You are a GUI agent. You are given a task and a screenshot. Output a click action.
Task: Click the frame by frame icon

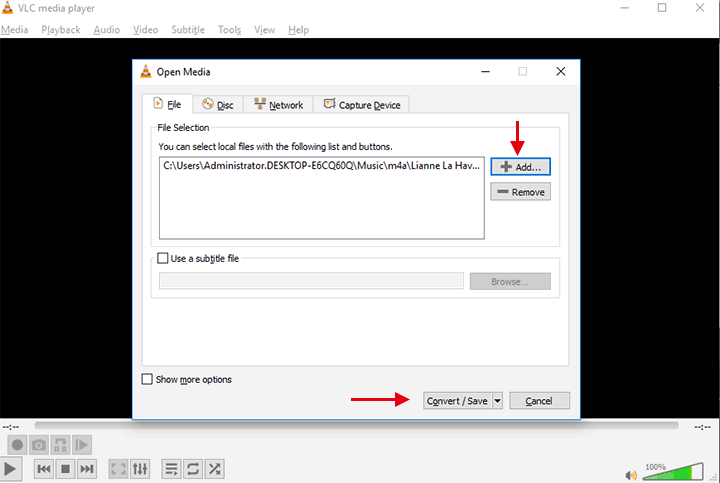(82, 445)
